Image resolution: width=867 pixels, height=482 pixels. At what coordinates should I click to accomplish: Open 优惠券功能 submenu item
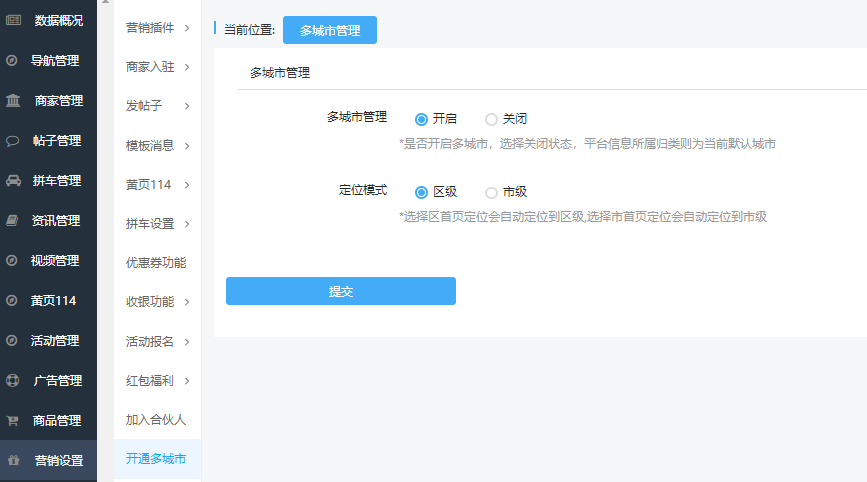tap(156, 263)
